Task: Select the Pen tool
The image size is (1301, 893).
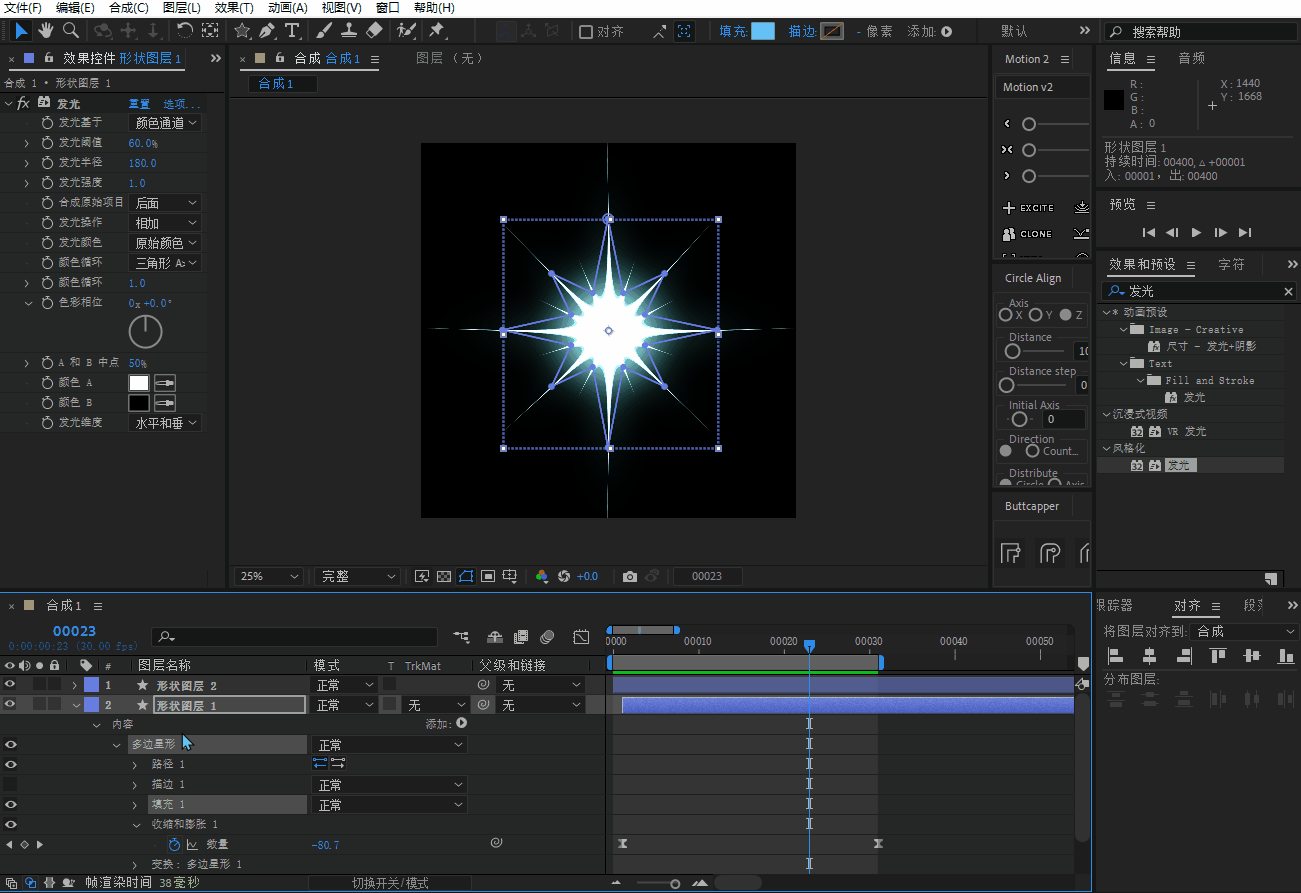Action: click(267, 31)
